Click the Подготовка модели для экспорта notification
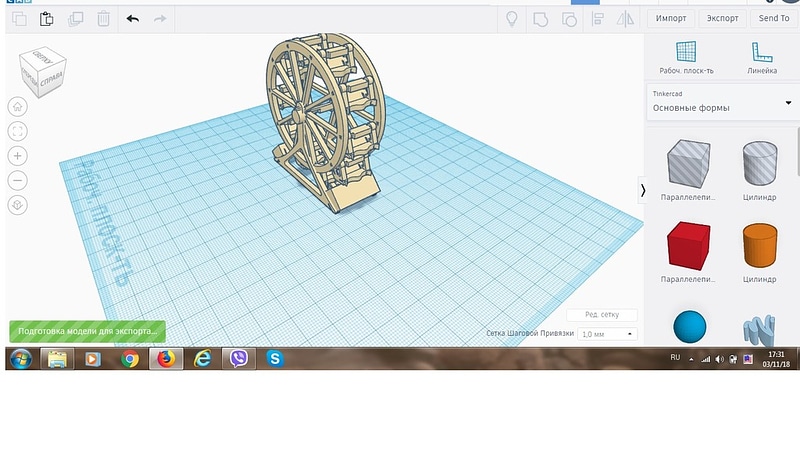The height and width of the screenshot is (450, 800). click(x=87, y=331)
